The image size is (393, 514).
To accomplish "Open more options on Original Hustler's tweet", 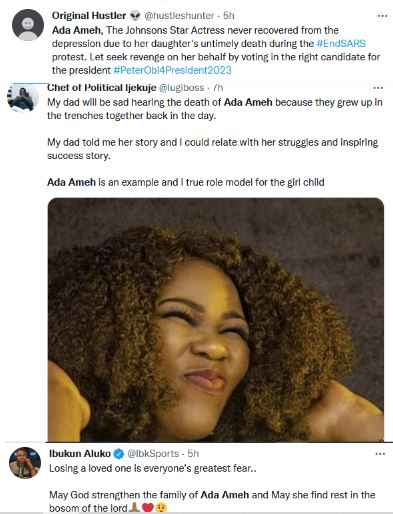I will tap(382, 16).
